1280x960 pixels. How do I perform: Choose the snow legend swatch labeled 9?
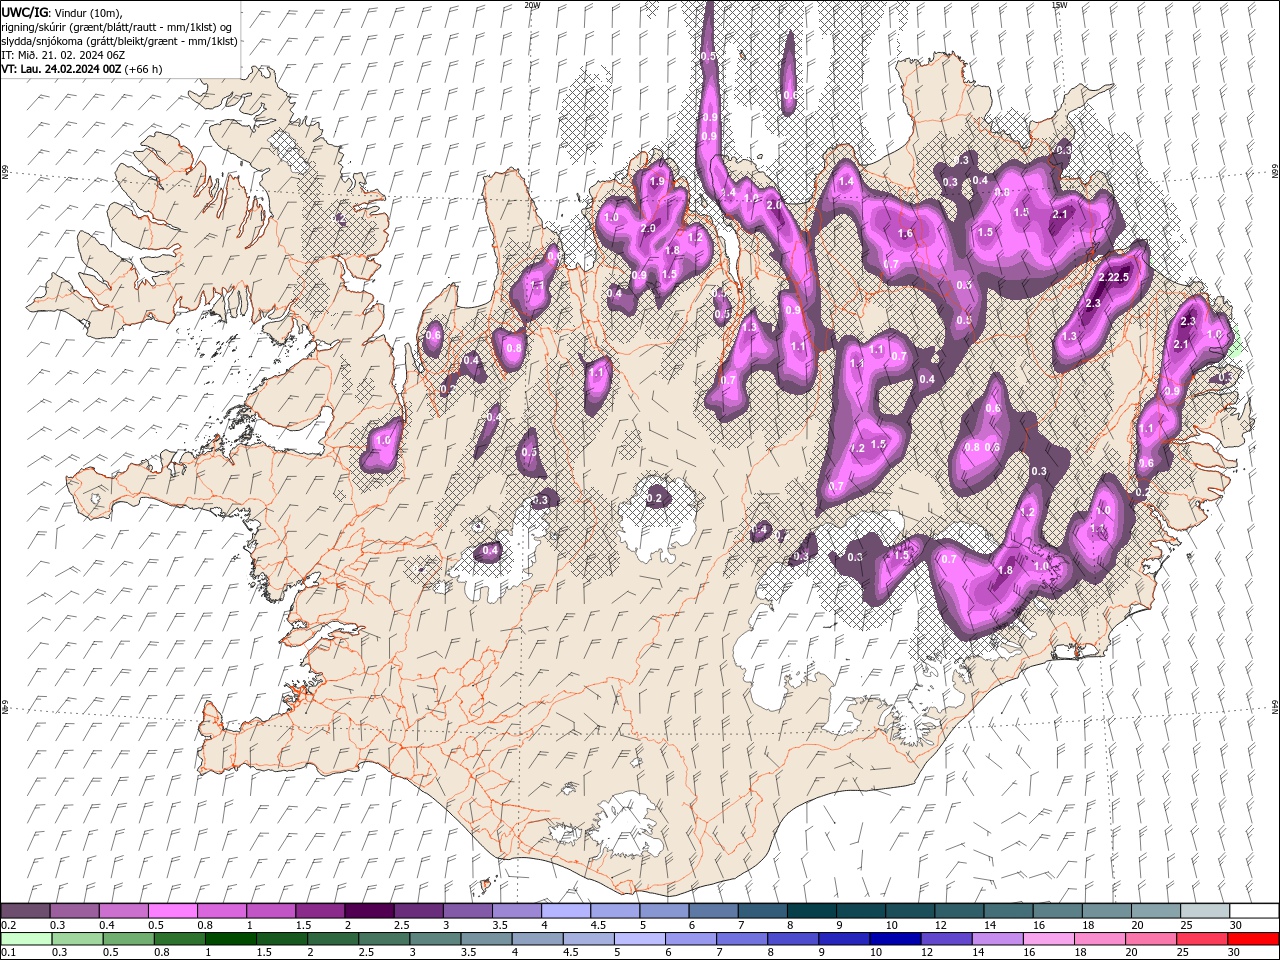click(859, 911)
